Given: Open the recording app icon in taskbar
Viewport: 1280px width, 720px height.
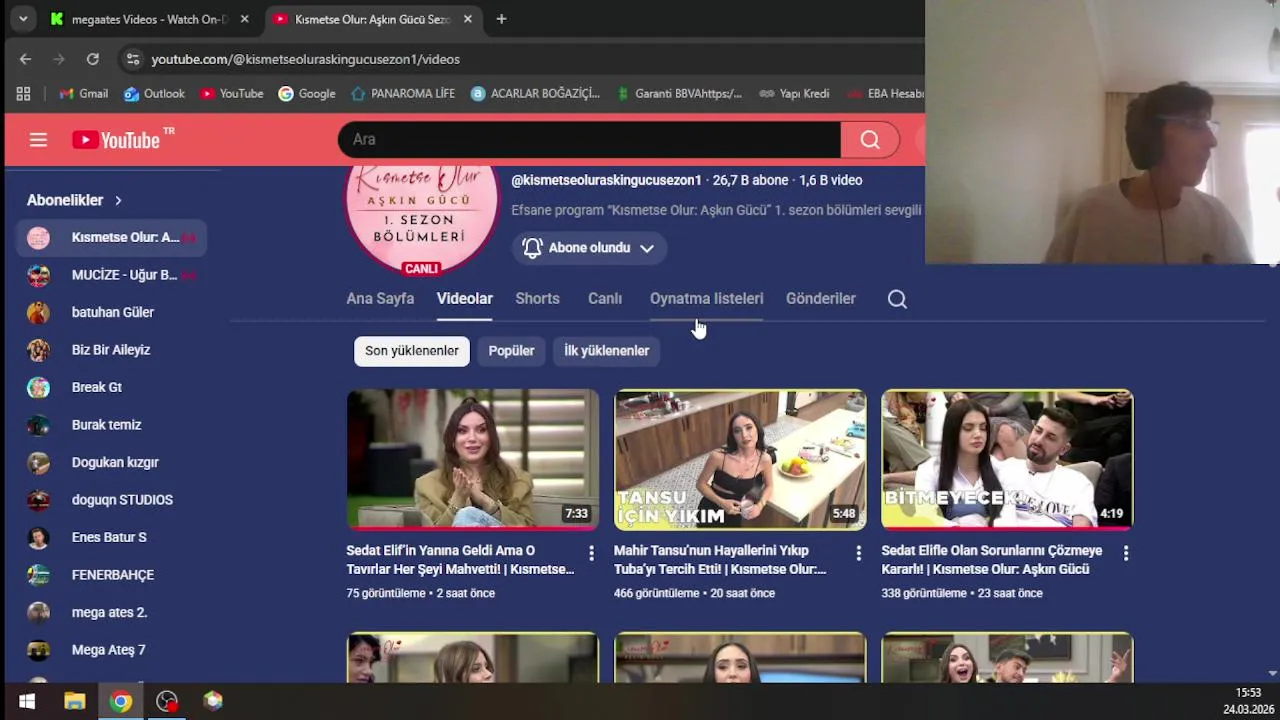Looking at the screenshot, I should [x=167, y=701].
